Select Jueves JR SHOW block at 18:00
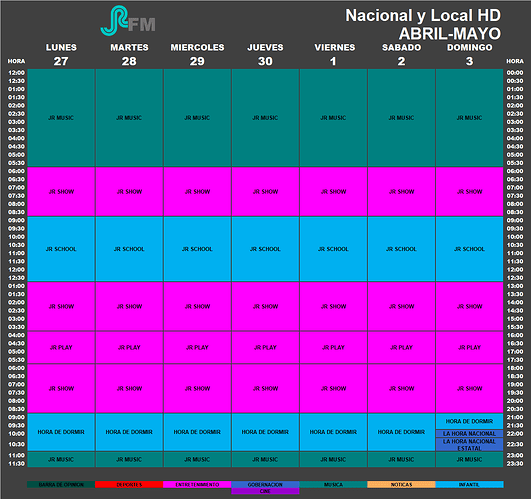 (265, 388)
